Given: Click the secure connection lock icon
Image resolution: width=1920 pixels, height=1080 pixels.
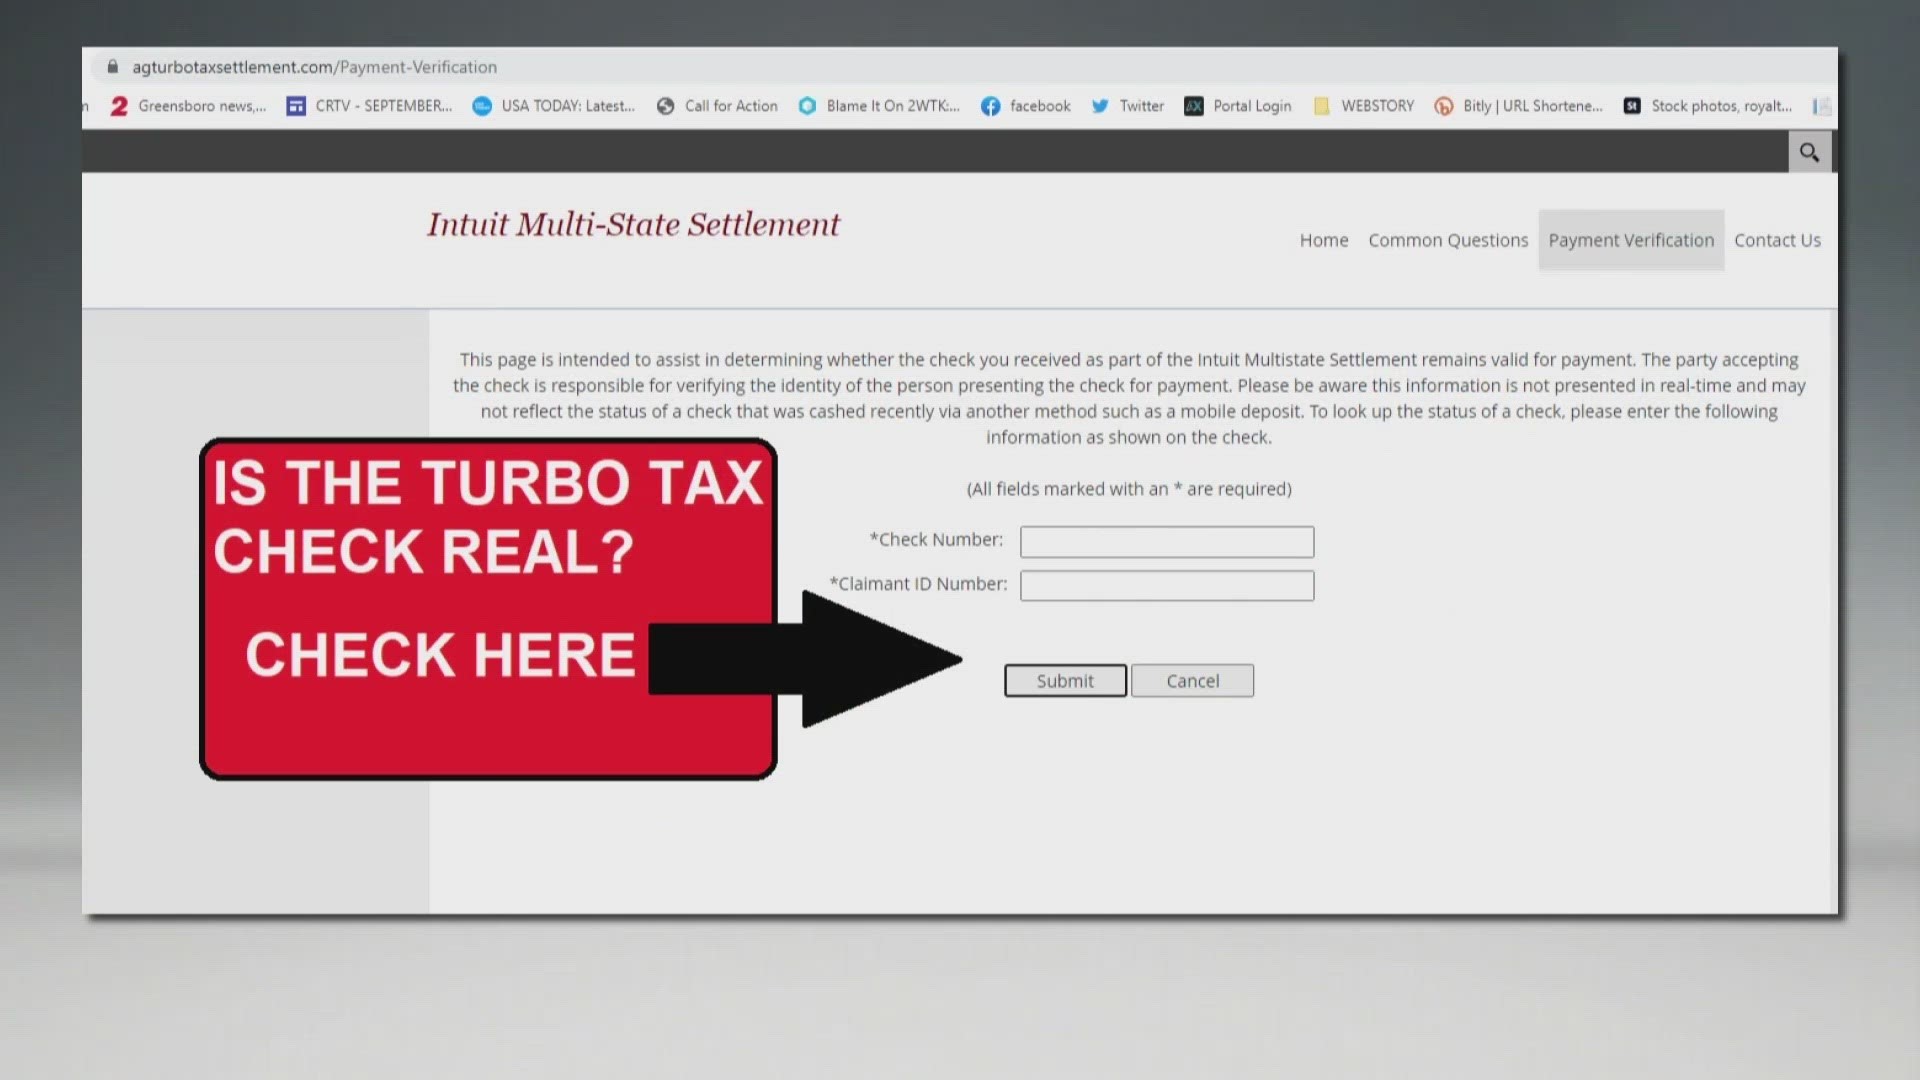Looking at the screenshot, I should [111, 66].
